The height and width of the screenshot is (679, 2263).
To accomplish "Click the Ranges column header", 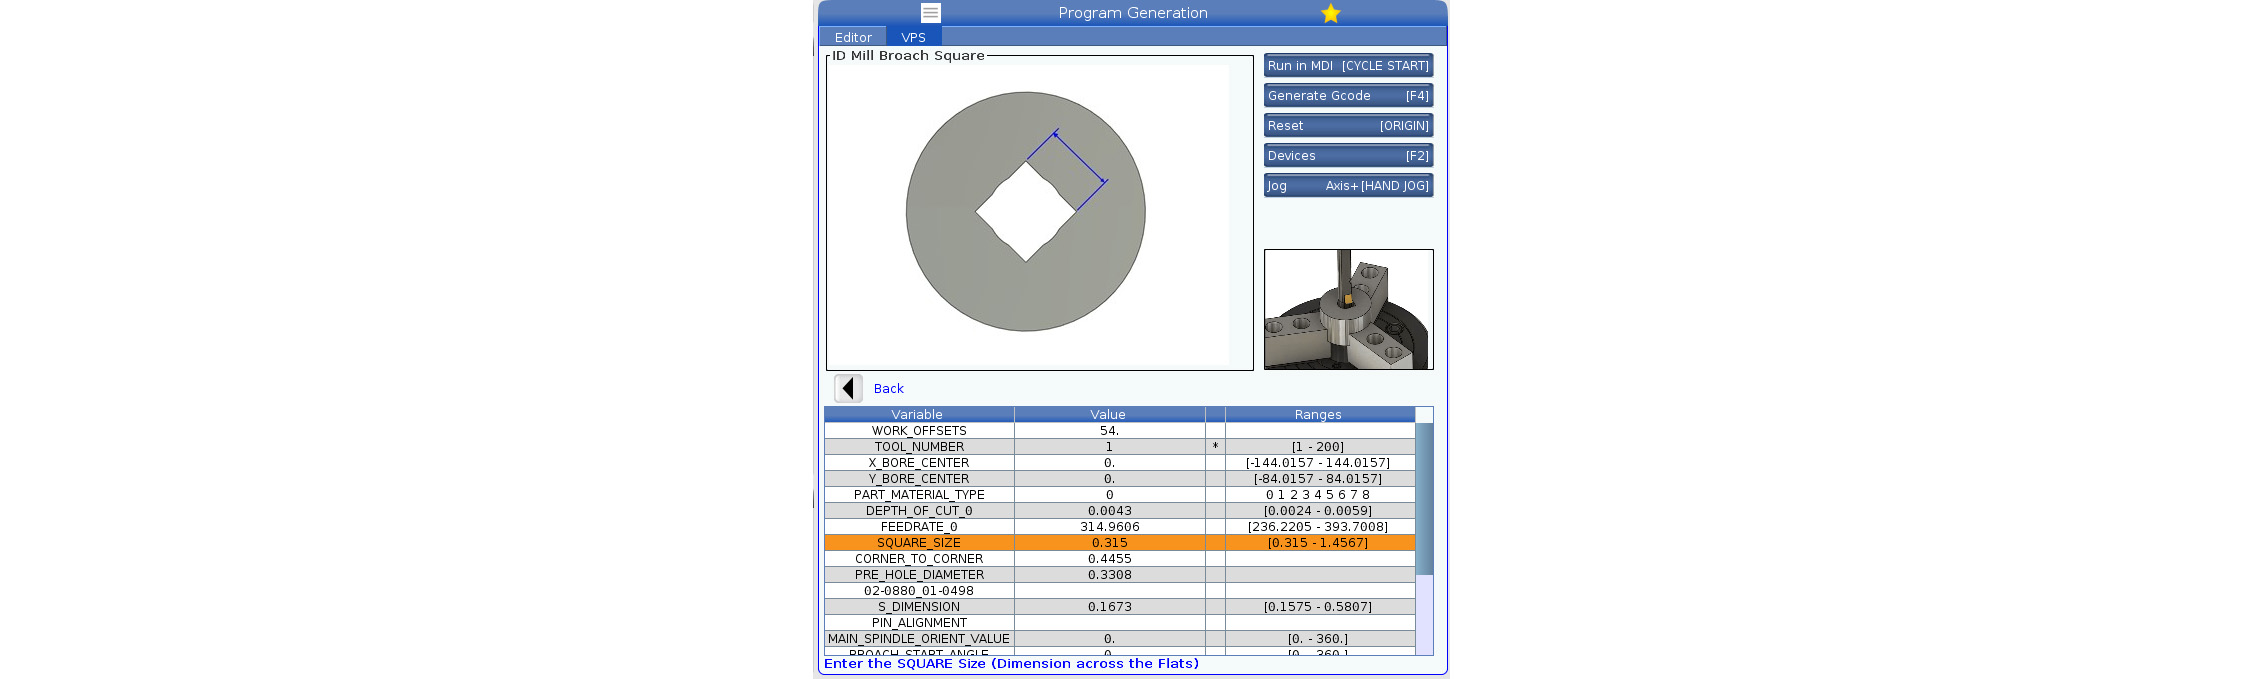I will tap(1318, 415).
